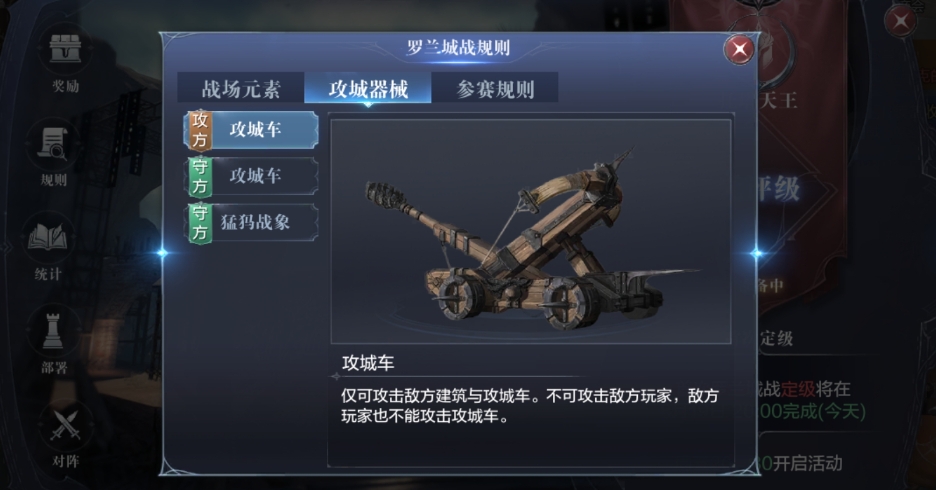Image resolution: width=936 pixels, height=490 pixels.
Task: Open the 对阵 crossed swords icon
Action: click(65, 425)
